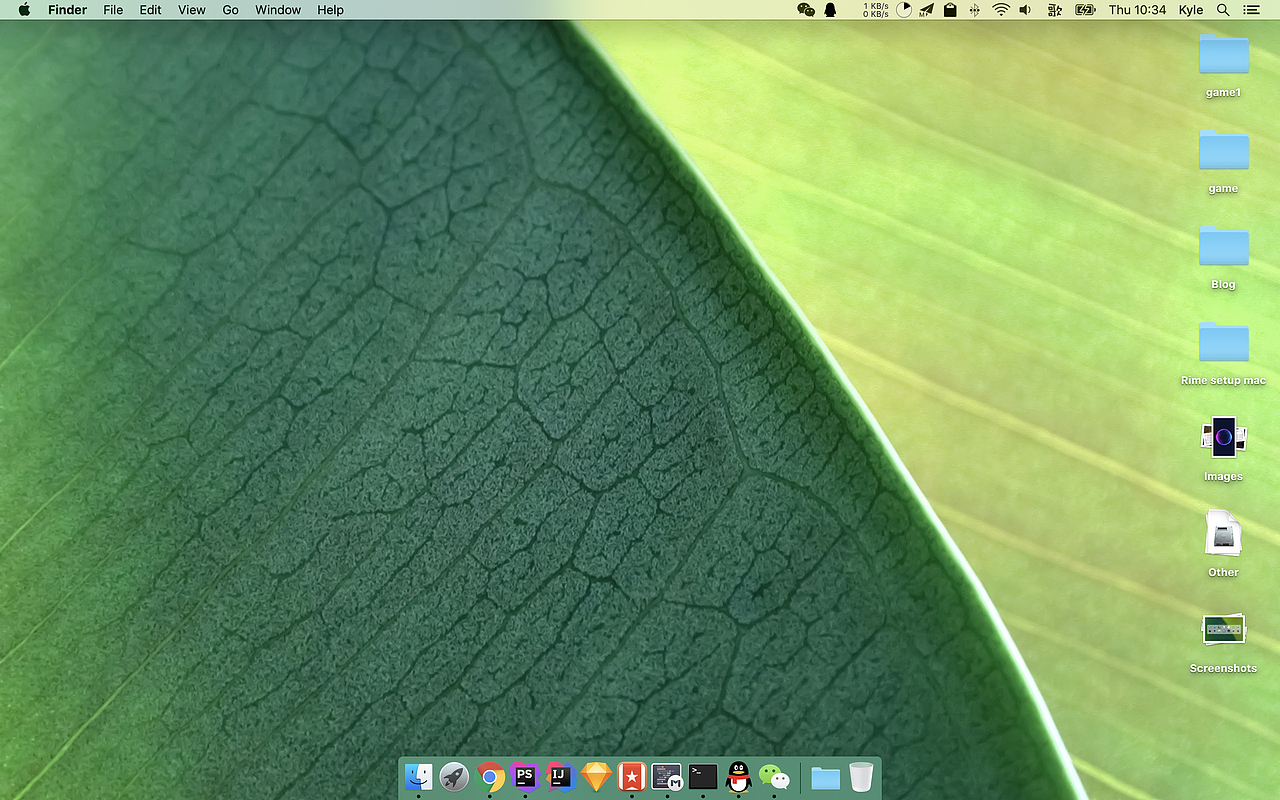Open the Markdown editor app in Dock
The height and width of the screenshot is (800, 1280).
[x=667, y=776]
